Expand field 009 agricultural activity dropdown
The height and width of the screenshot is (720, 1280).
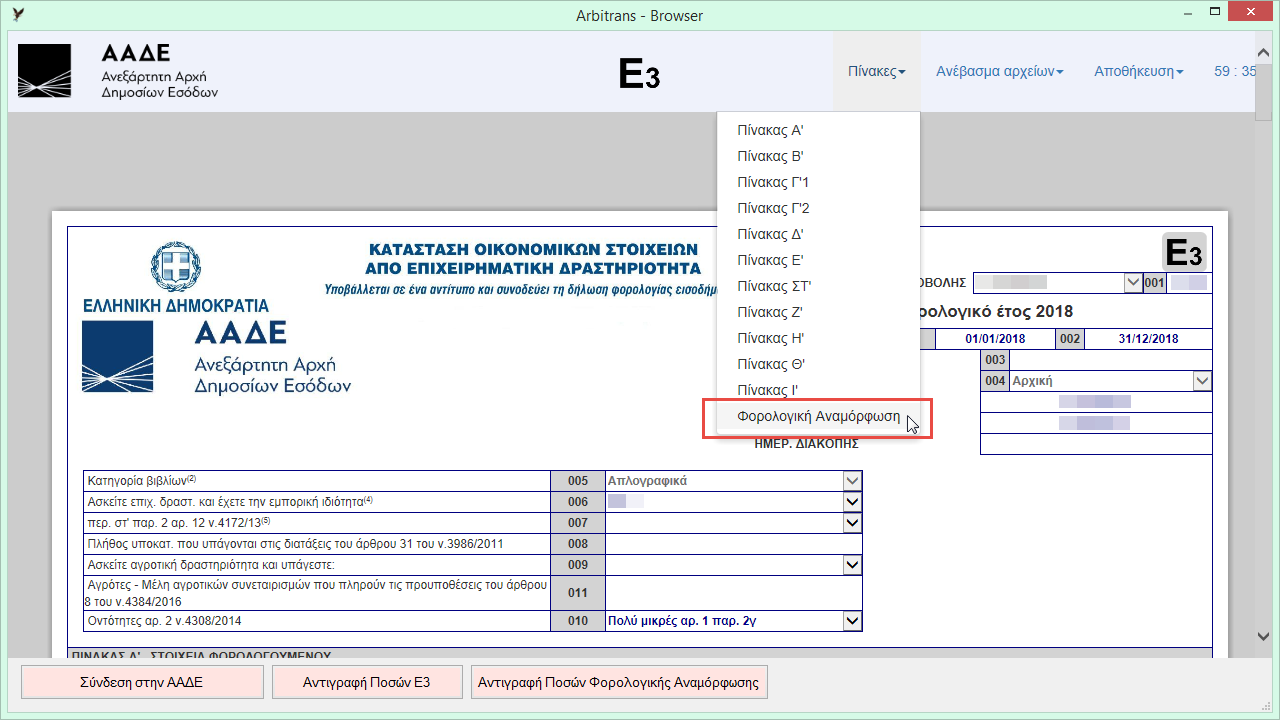tap(852, 564)
